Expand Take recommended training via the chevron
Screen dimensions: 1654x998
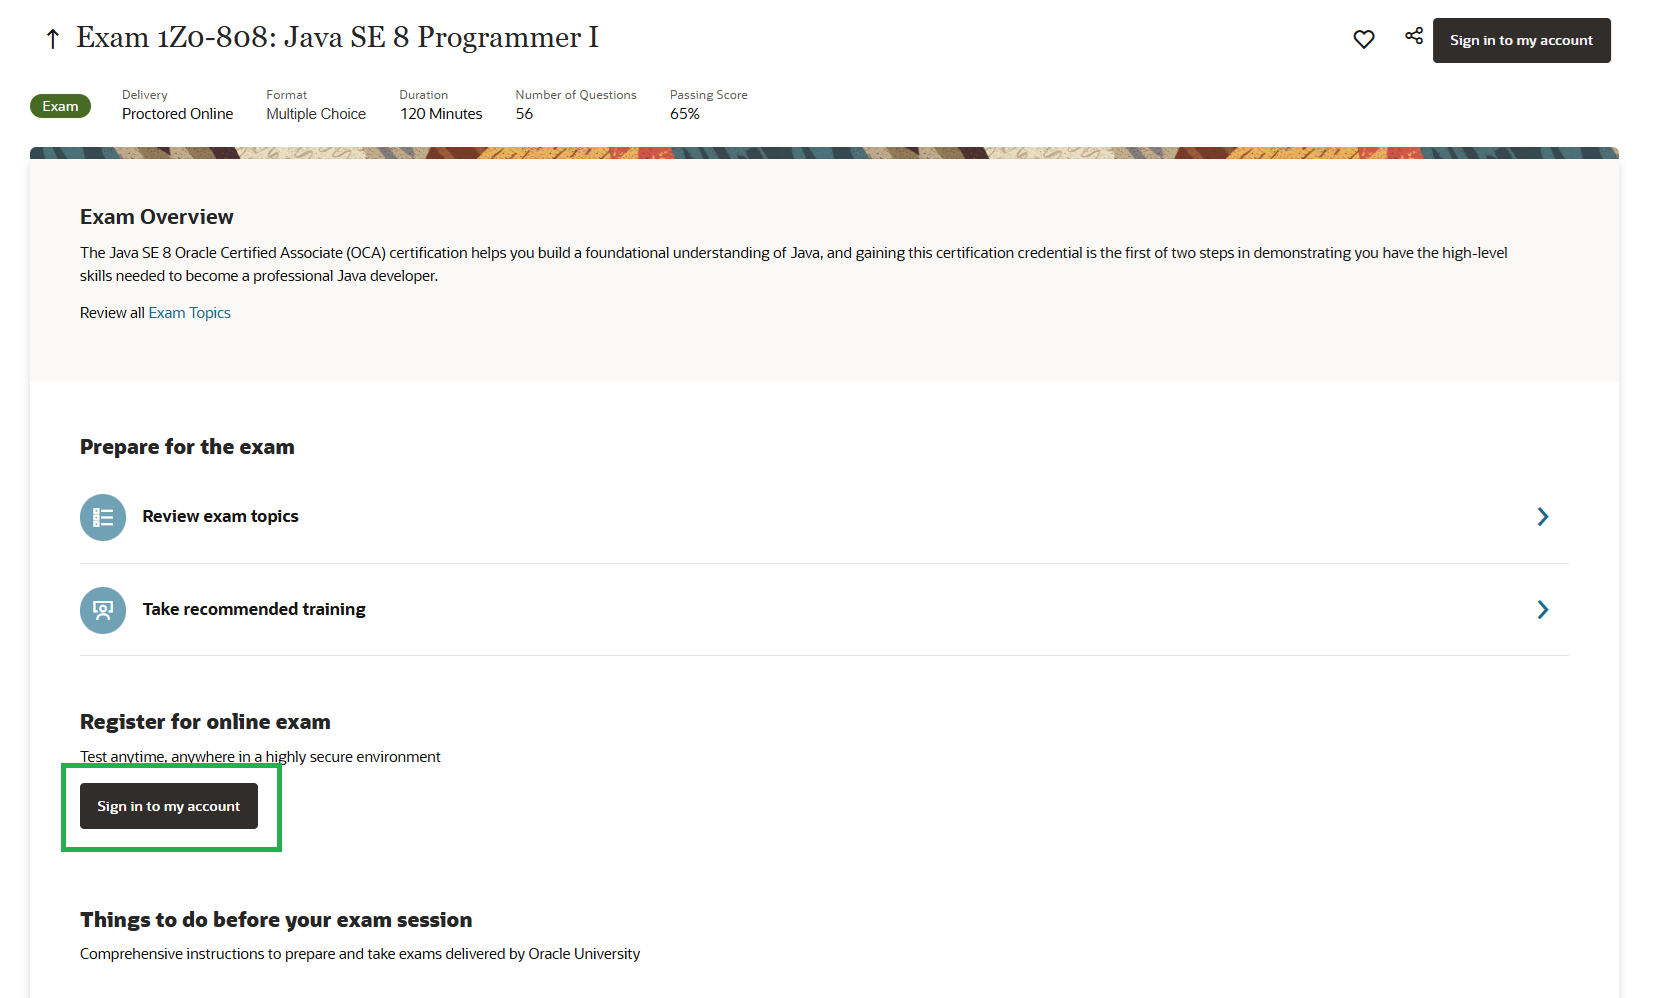click(x=1542, y=610)
